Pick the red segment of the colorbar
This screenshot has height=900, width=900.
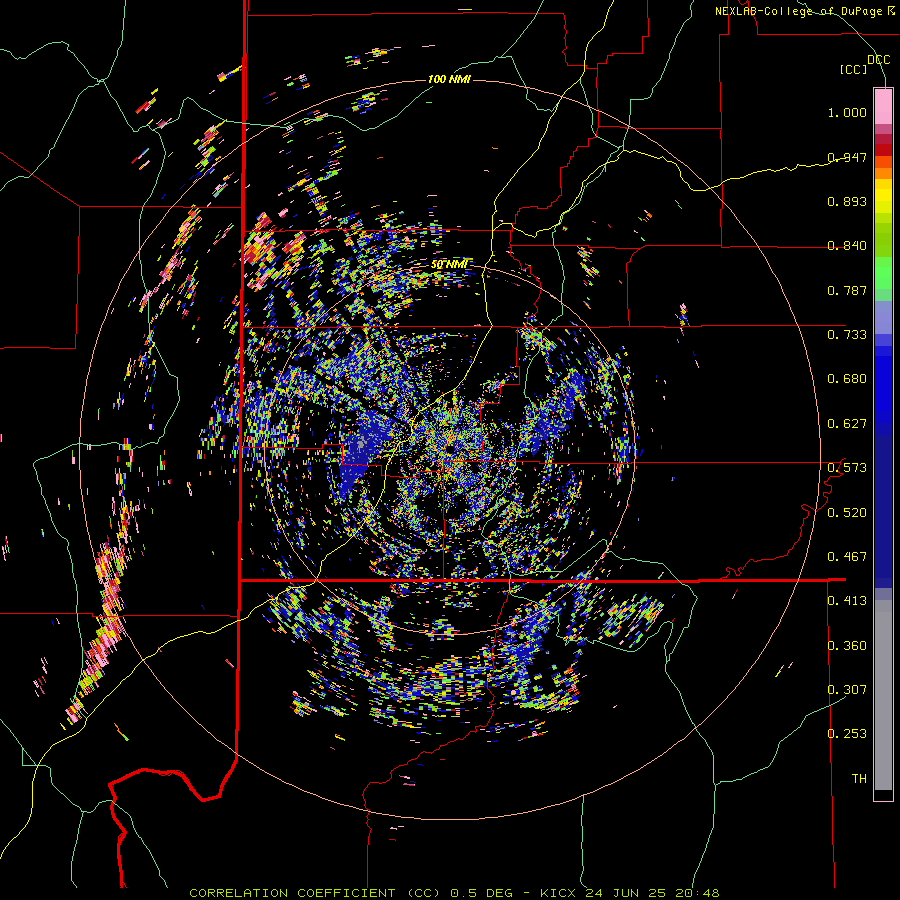883,149
